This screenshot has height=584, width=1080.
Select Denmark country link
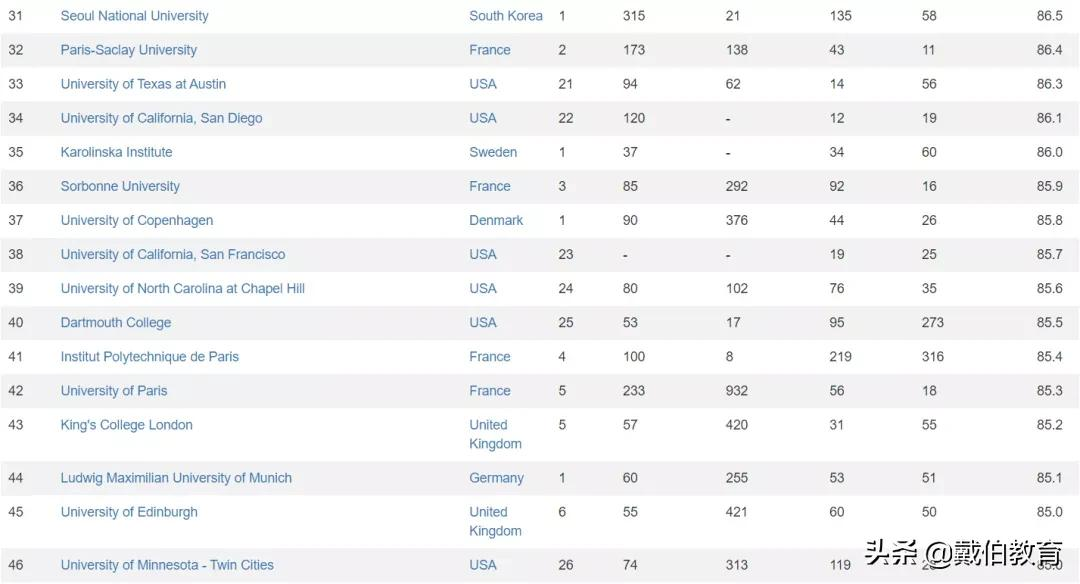click(496, 220)
